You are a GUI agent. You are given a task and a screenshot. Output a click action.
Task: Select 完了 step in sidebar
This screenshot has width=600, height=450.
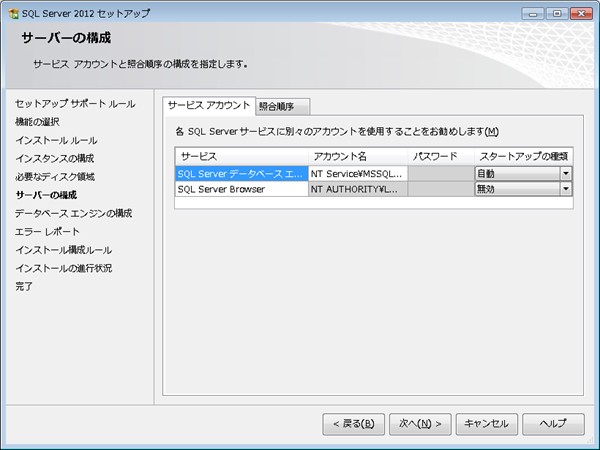pyautogui.click(x=24, y=286)
